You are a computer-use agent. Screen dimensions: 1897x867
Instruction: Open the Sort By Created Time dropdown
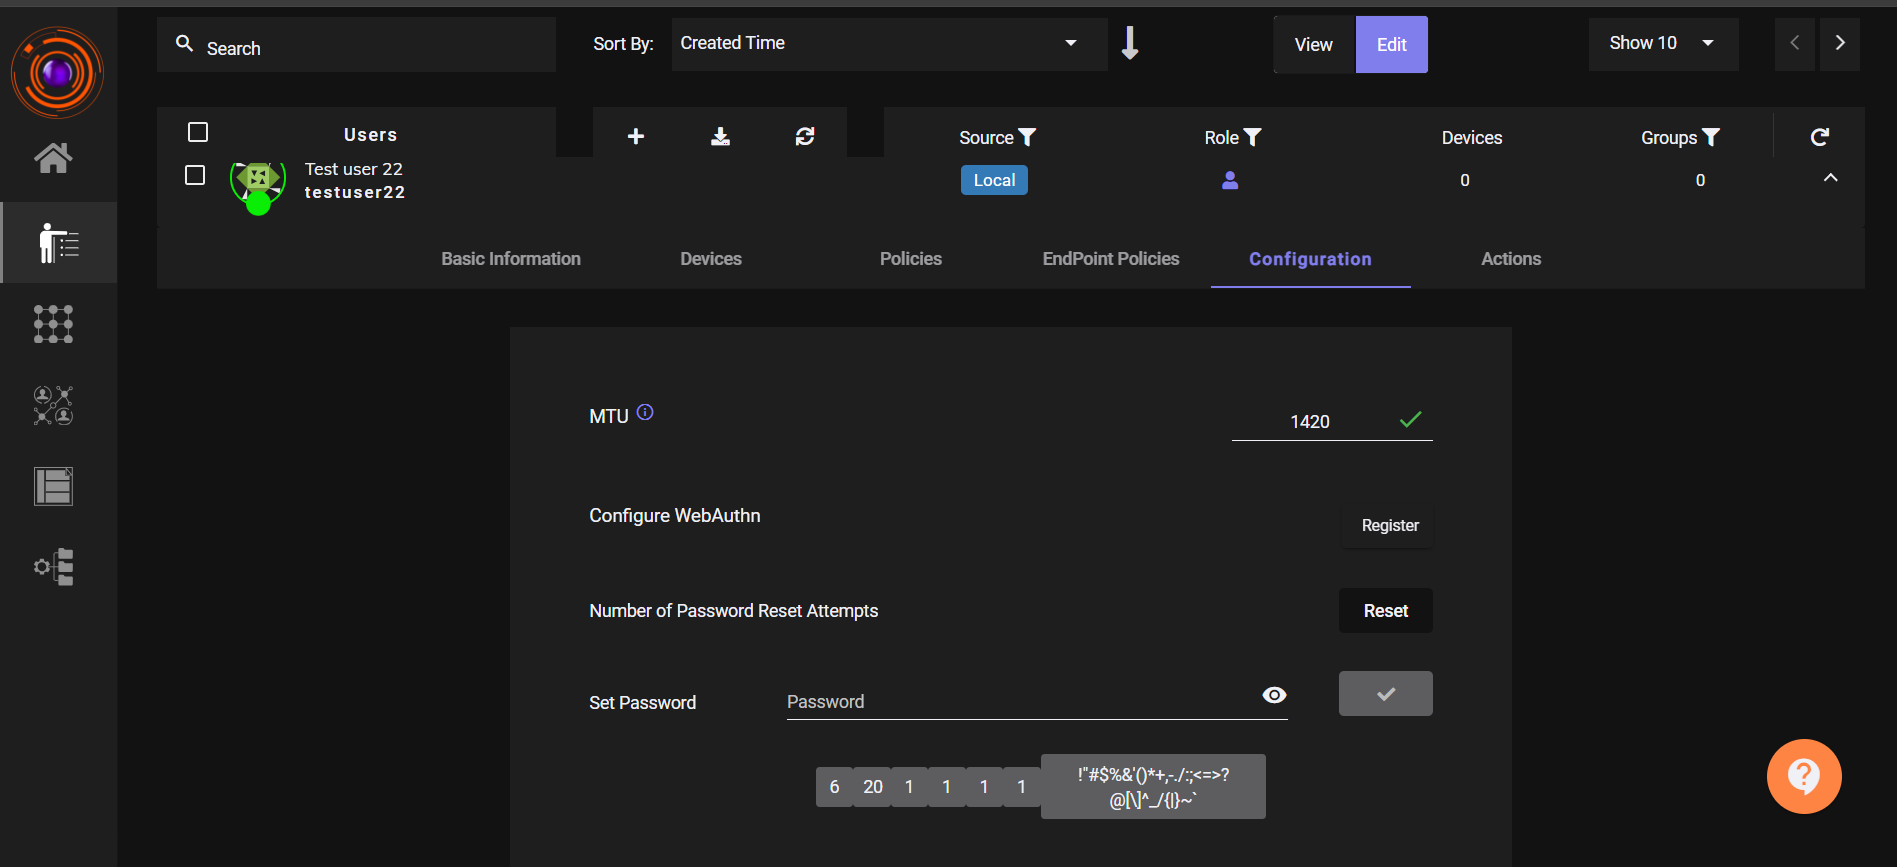click(889, 43)
